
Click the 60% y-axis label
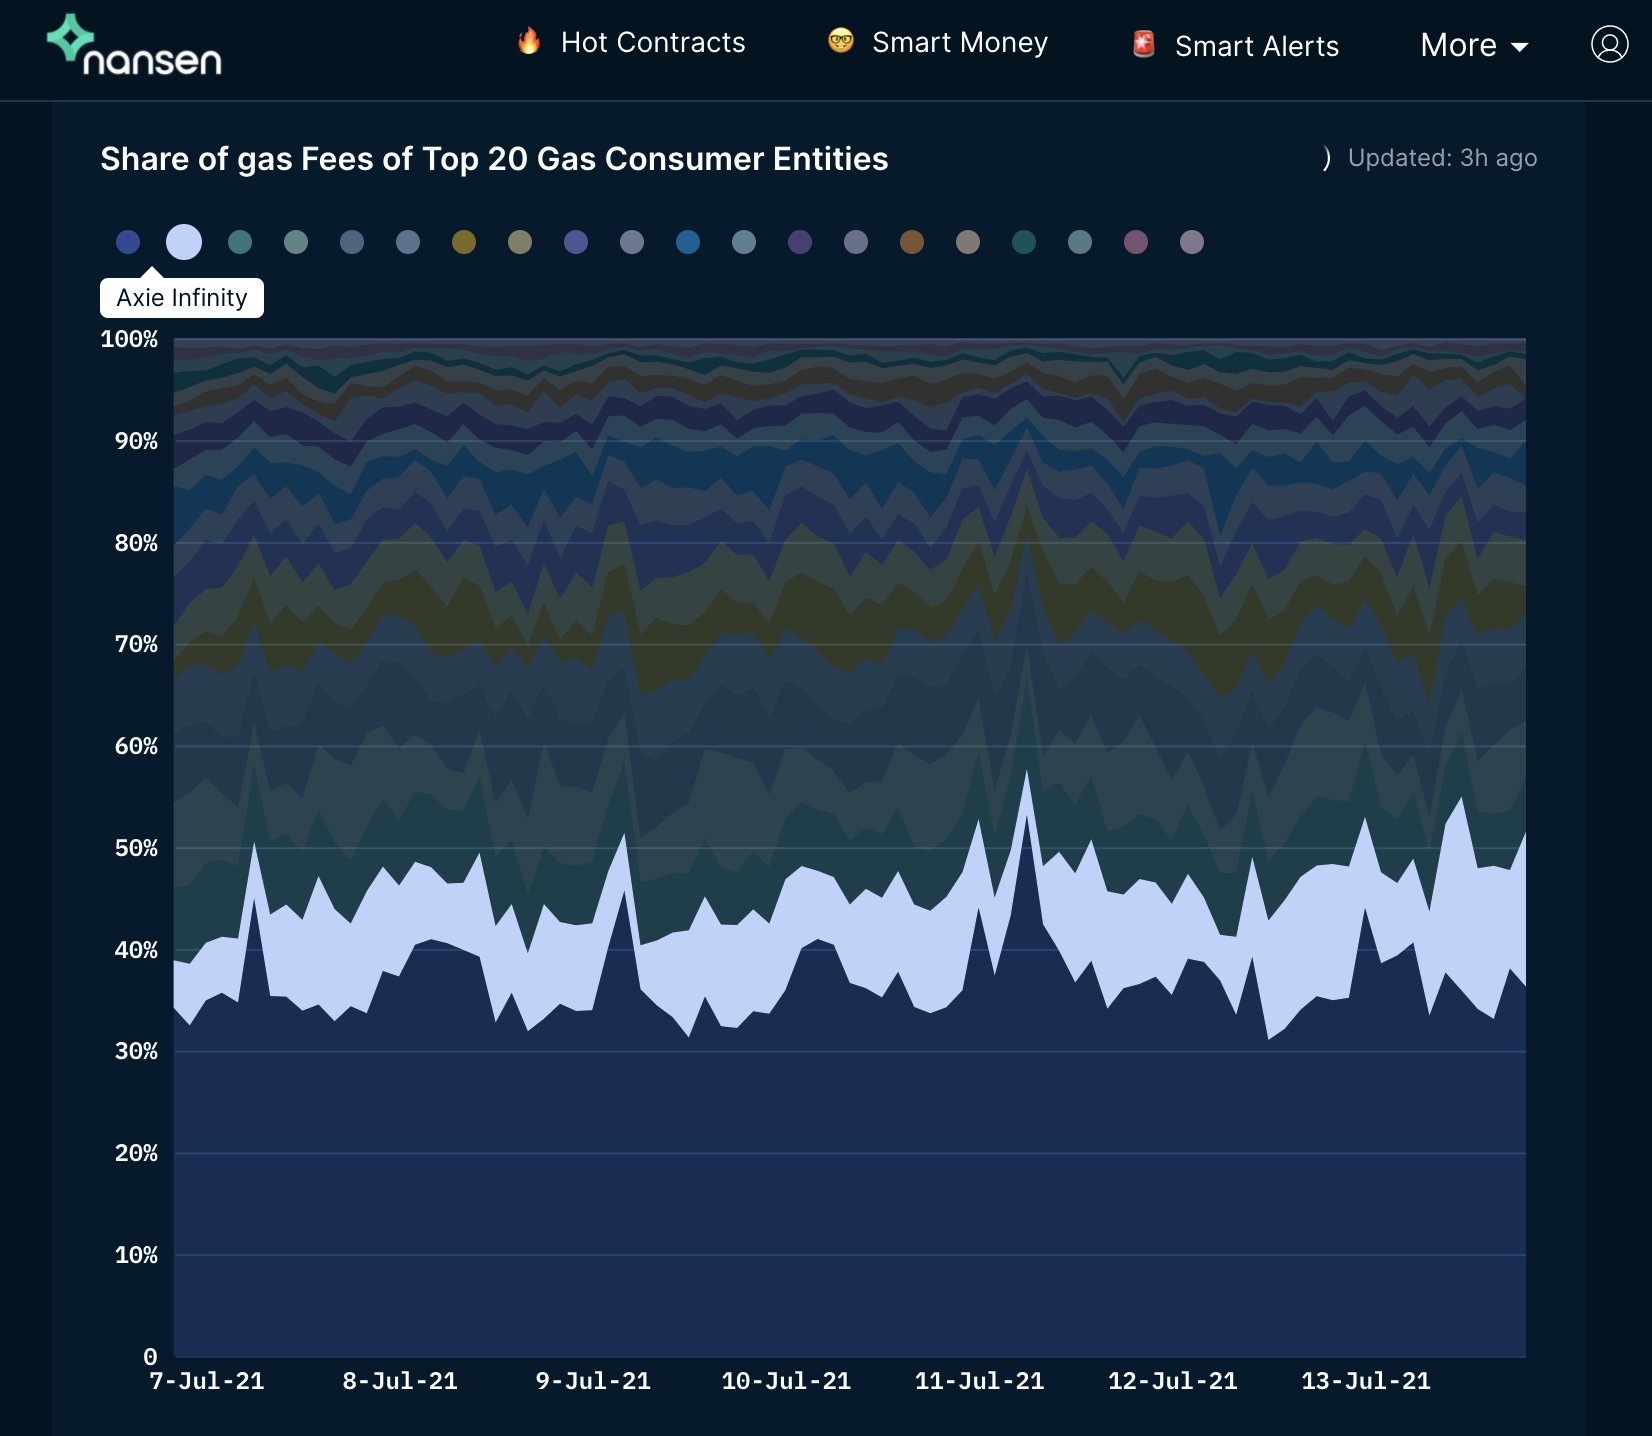pyautogui.click(x=136, y=746)
